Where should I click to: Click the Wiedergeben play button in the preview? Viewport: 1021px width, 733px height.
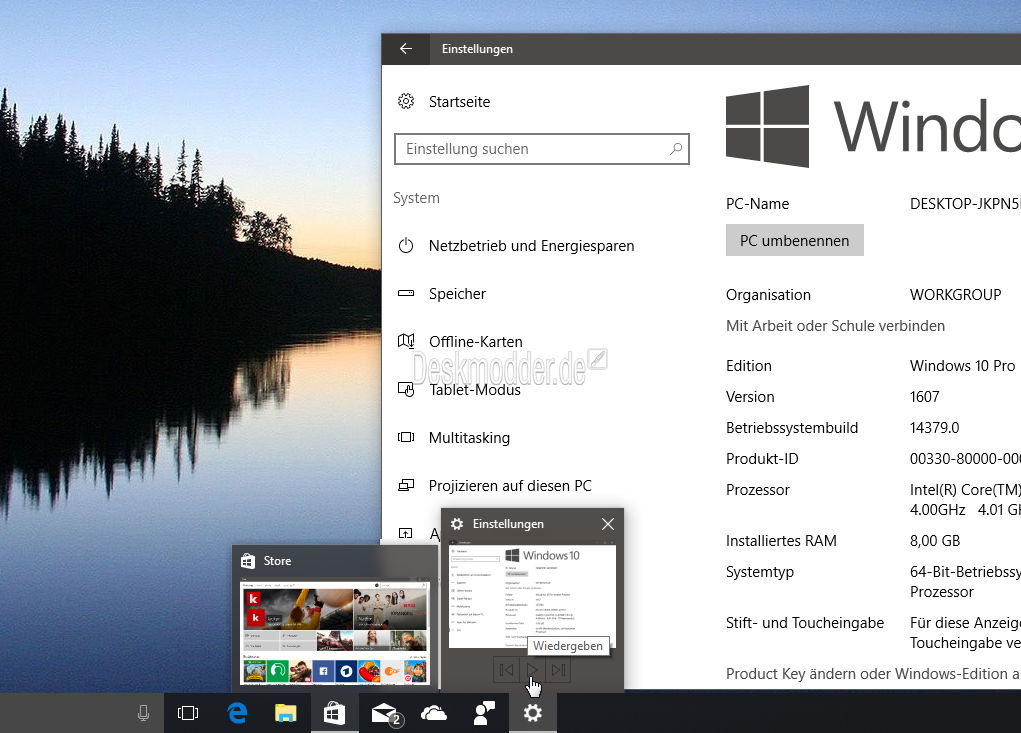coord(532,670)
